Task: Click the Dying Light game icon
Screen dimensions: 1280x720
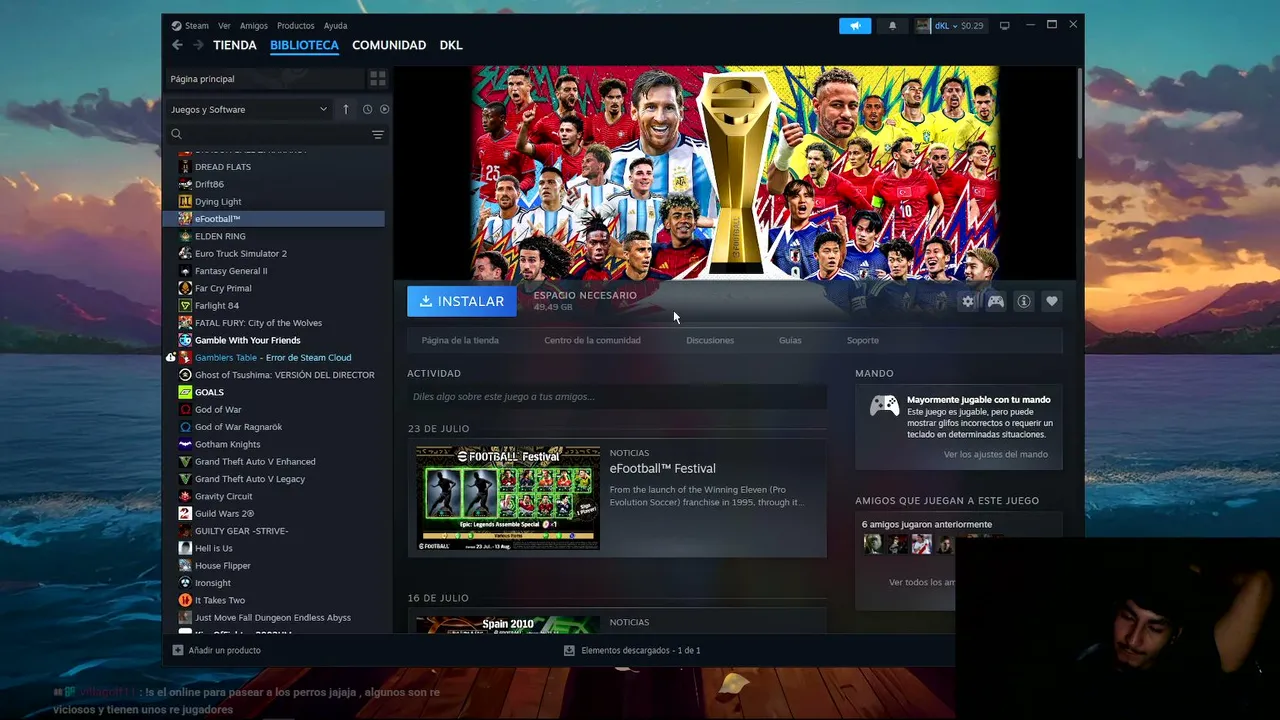Action: point(185,201)
